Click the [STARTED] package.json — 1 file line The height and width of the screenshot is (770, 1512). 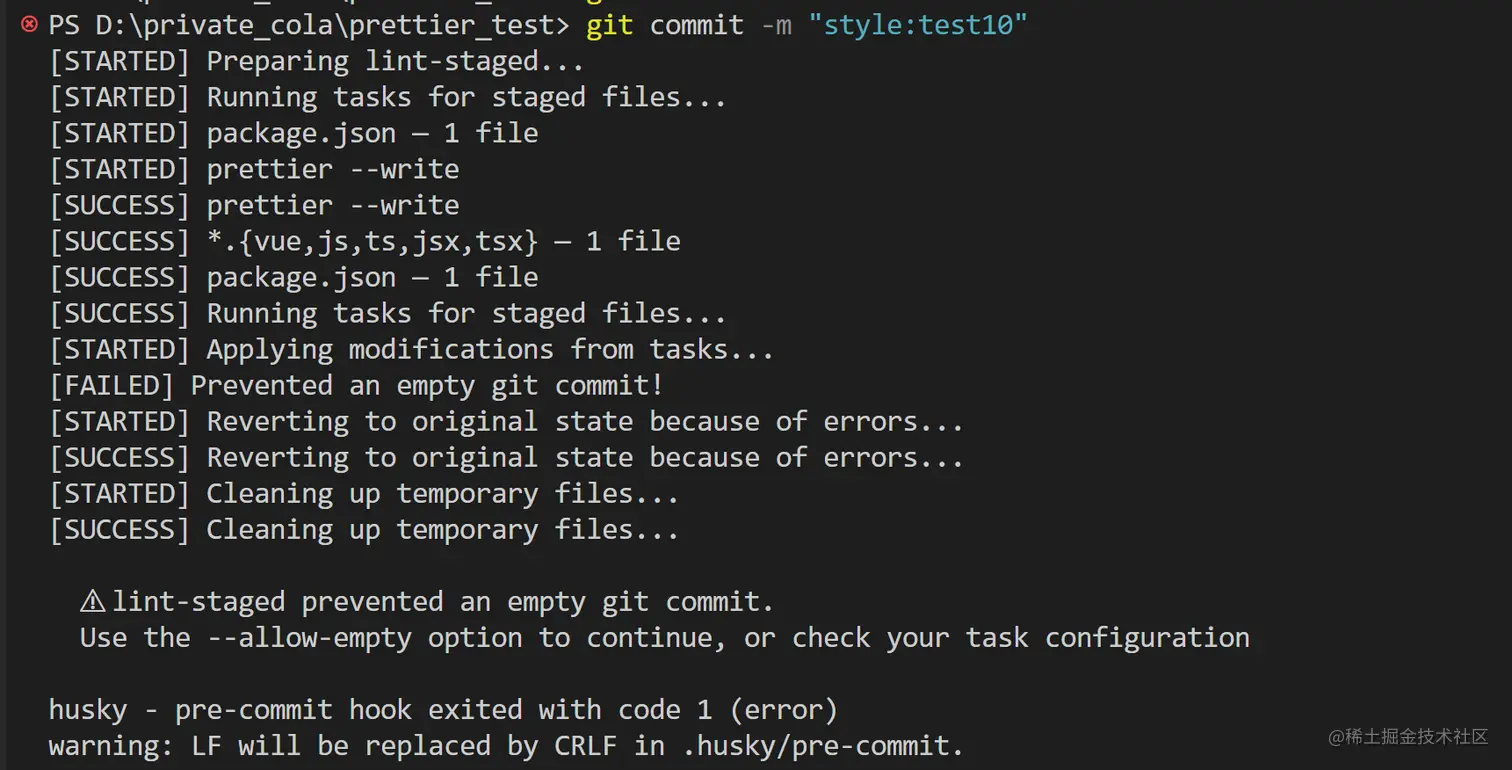[293, 134]
